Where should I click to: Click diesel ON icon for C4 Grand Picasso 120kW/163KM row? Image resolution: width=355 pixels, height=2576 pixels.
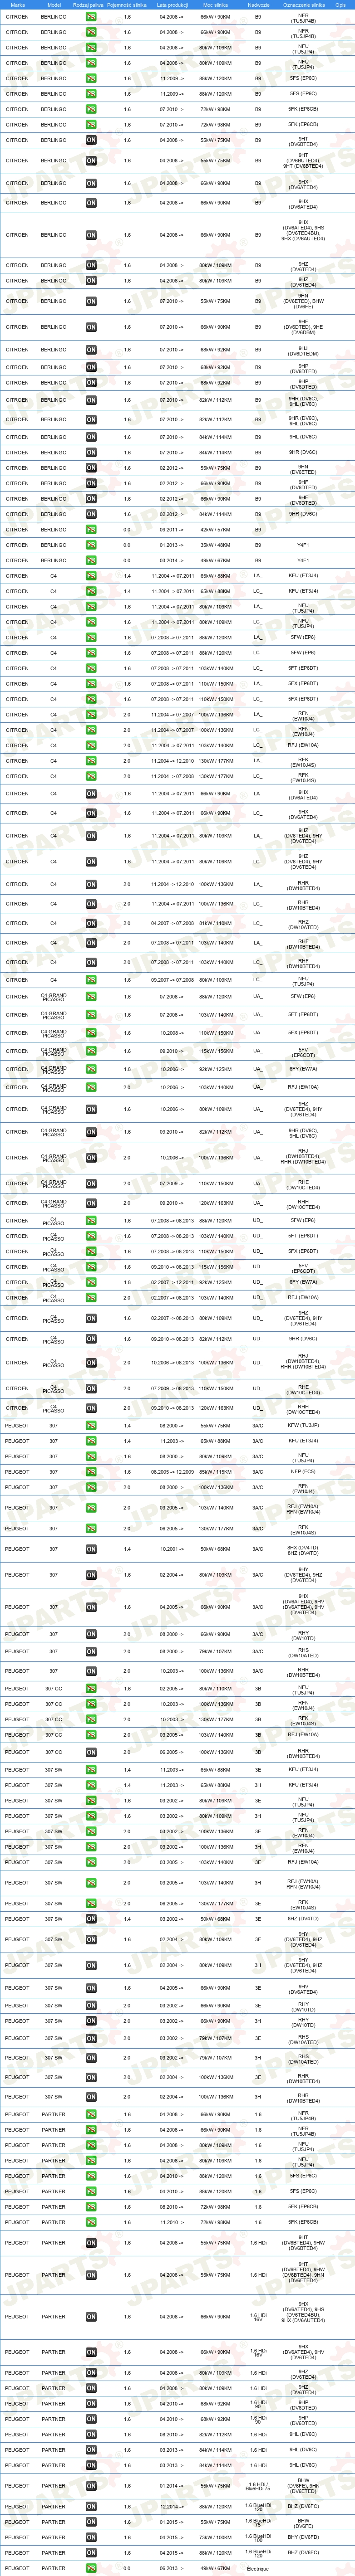pyautogui.click(x=91, y=1203)
